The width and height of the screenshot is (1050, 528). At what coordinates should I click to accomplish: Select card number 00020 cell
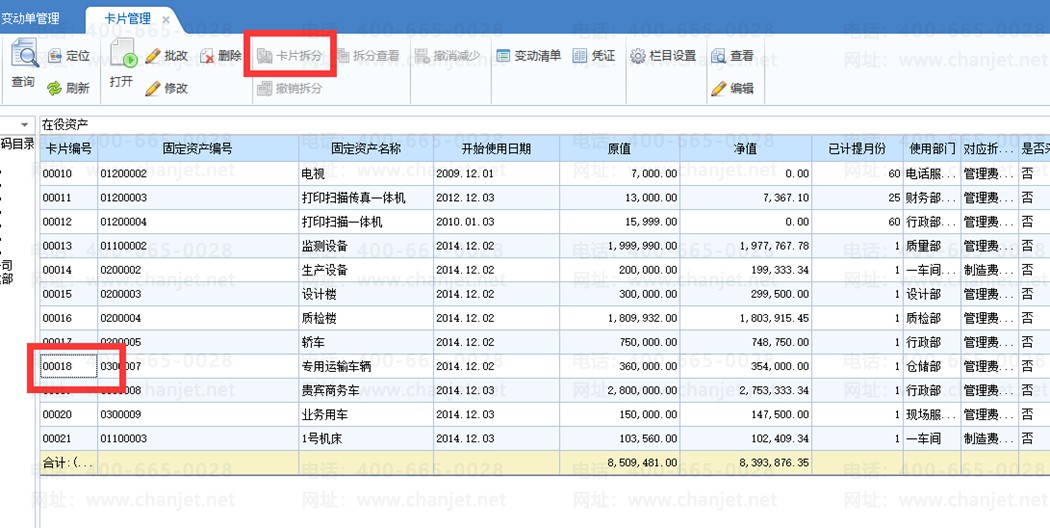click(x=69, y=415)
